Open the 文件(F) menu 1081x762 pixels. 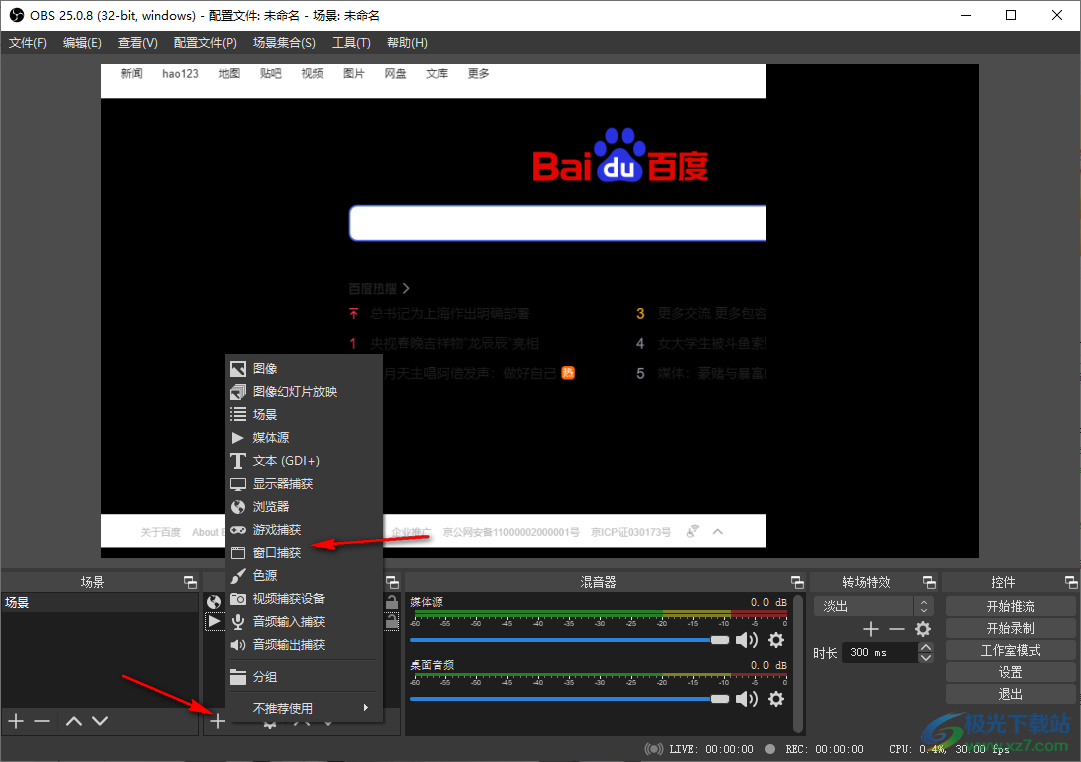[28, 43]
